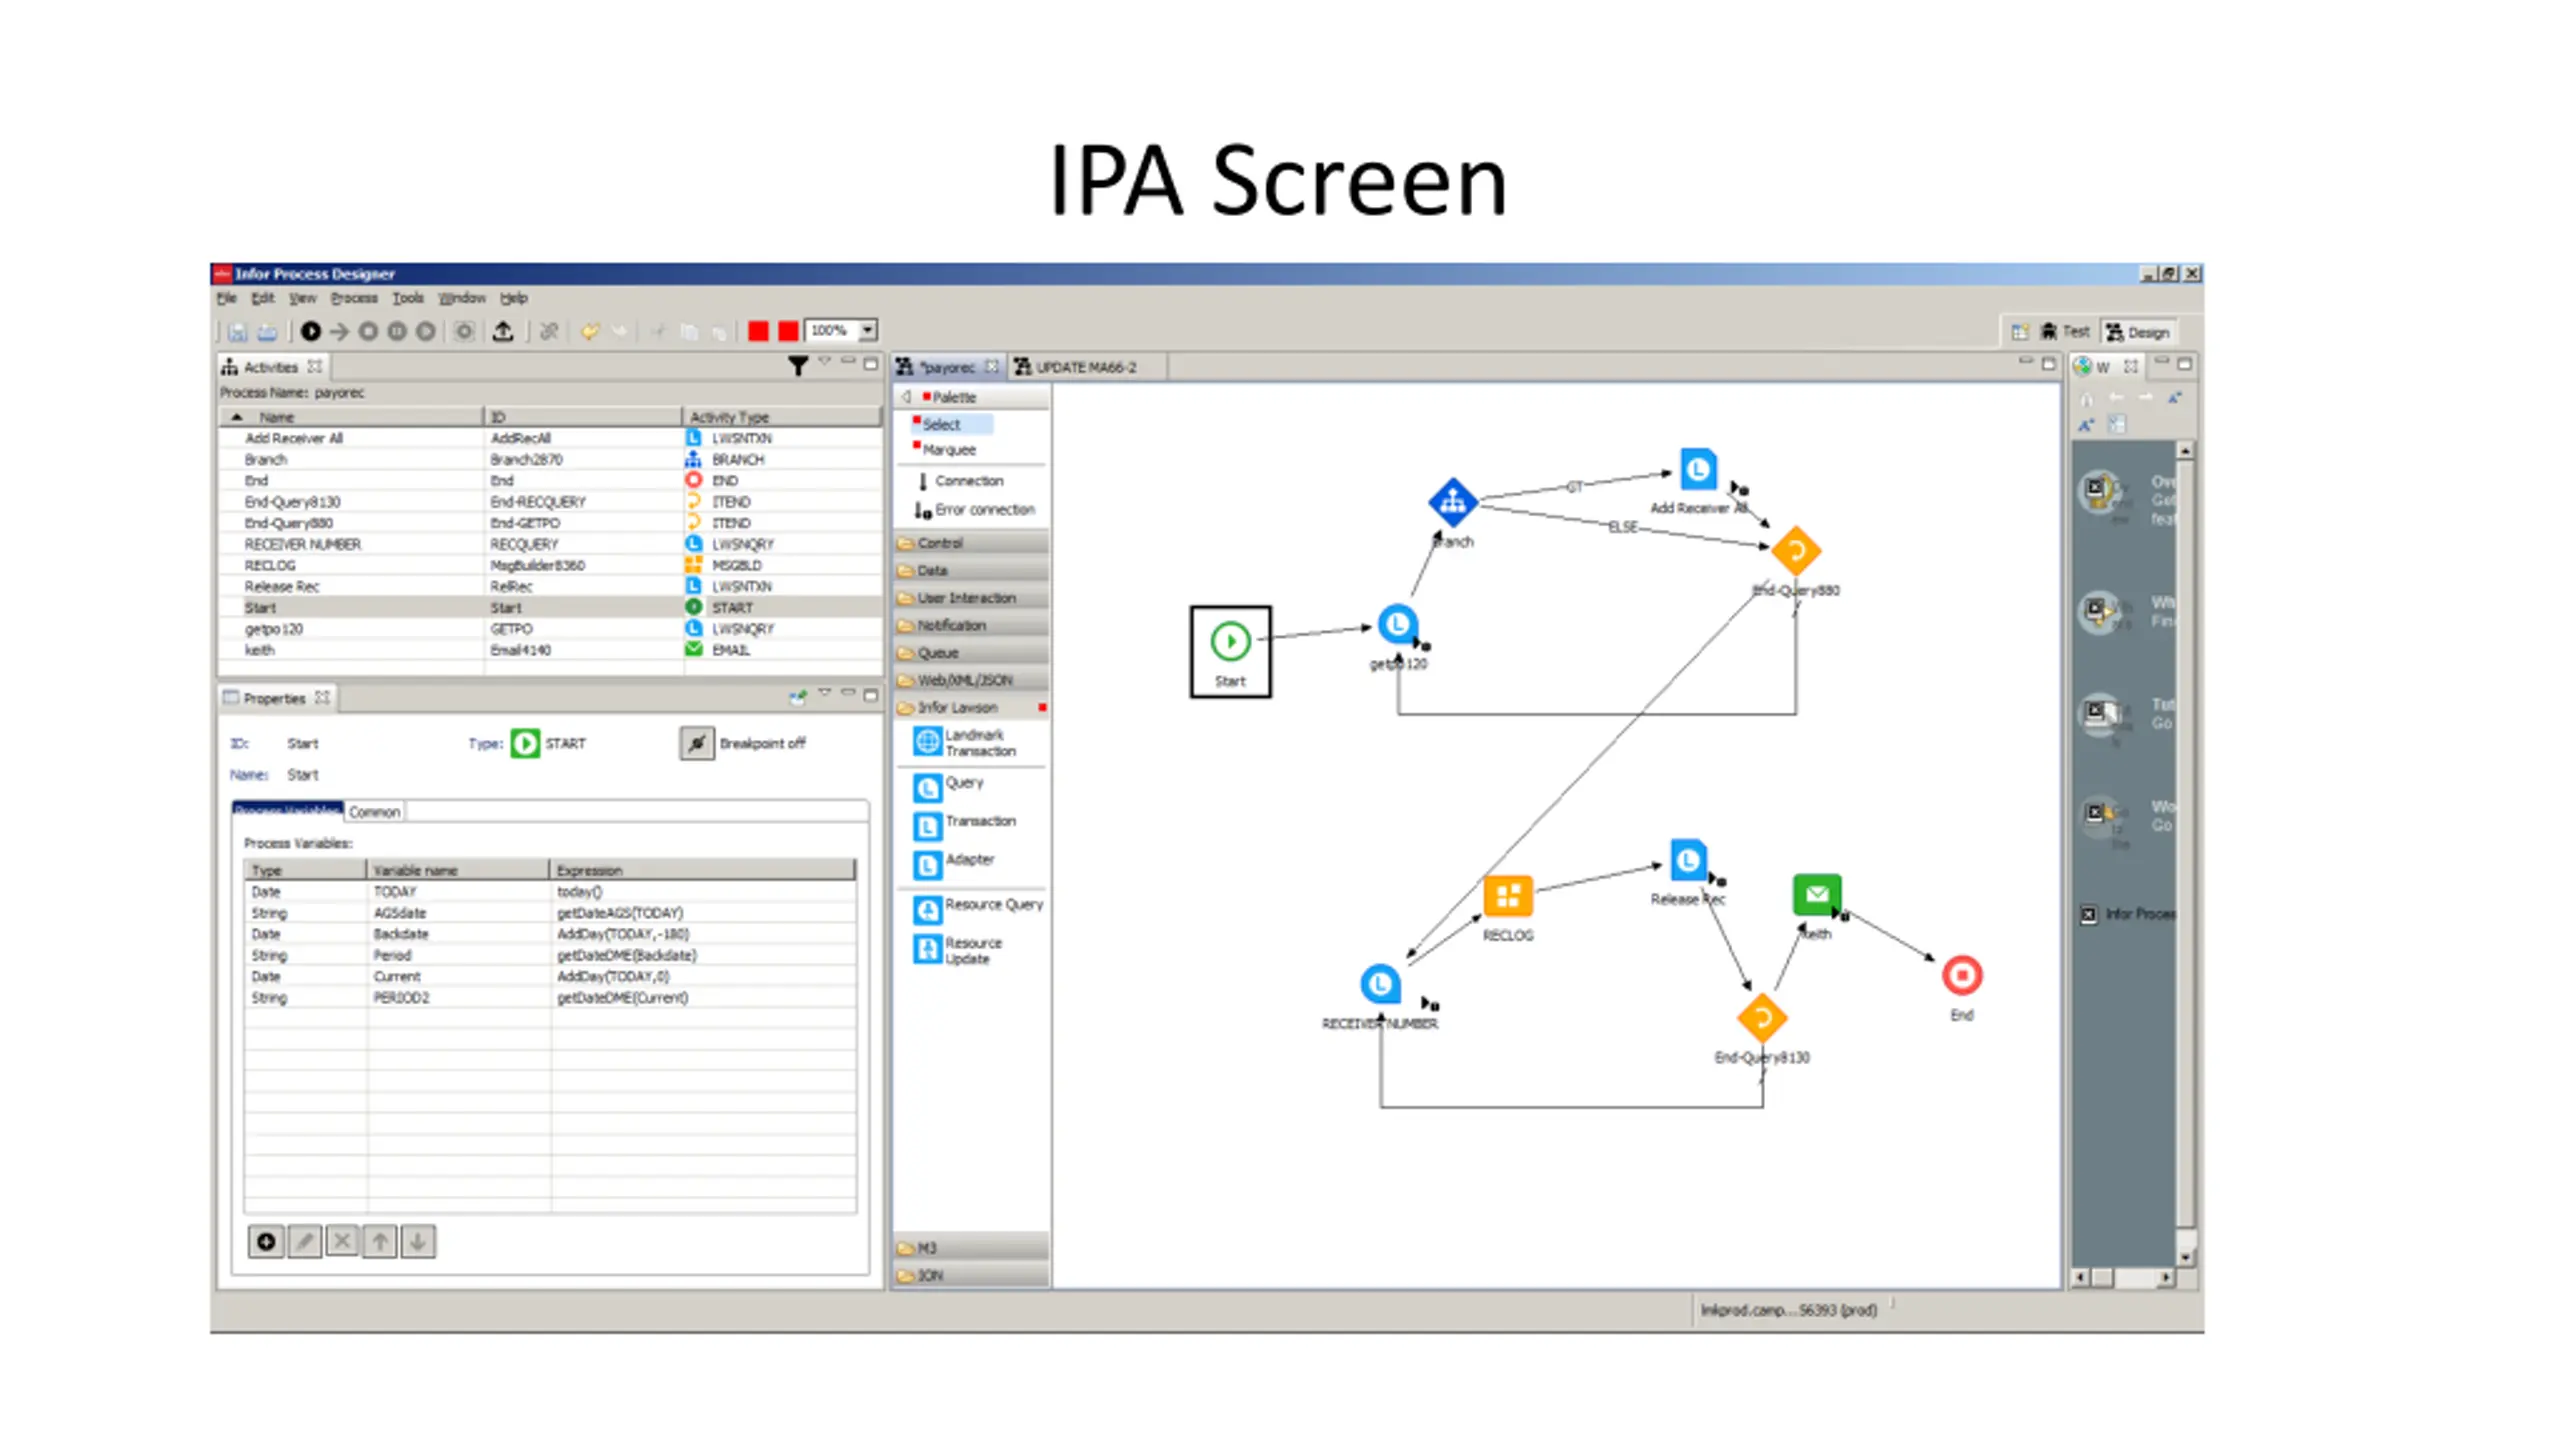Click the End-Query880 orange node
The width and height of the screenshot is (2560, 1439).
click(x=1795, y=551)
